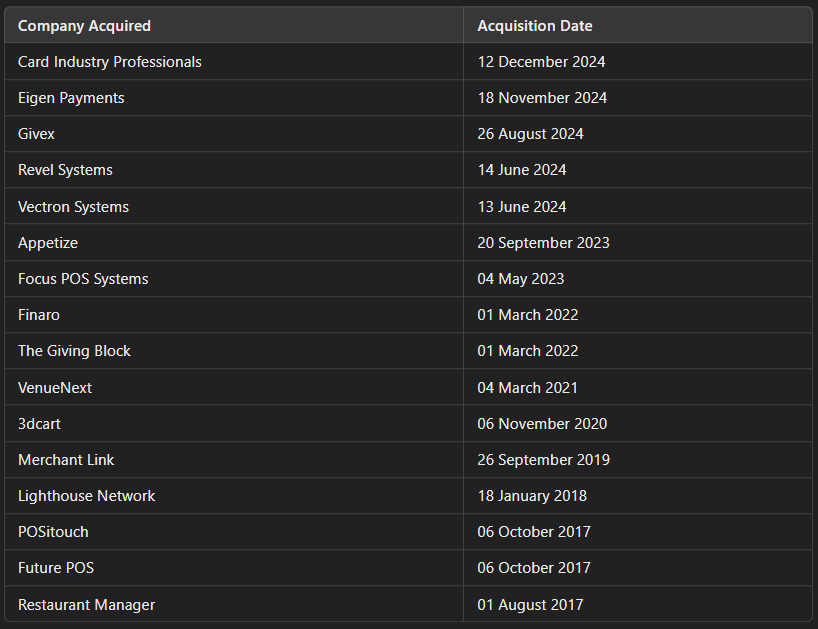Select the 18 January 2018 date
The width and height of the screenshot is (818, 629).
coord(532,495)
